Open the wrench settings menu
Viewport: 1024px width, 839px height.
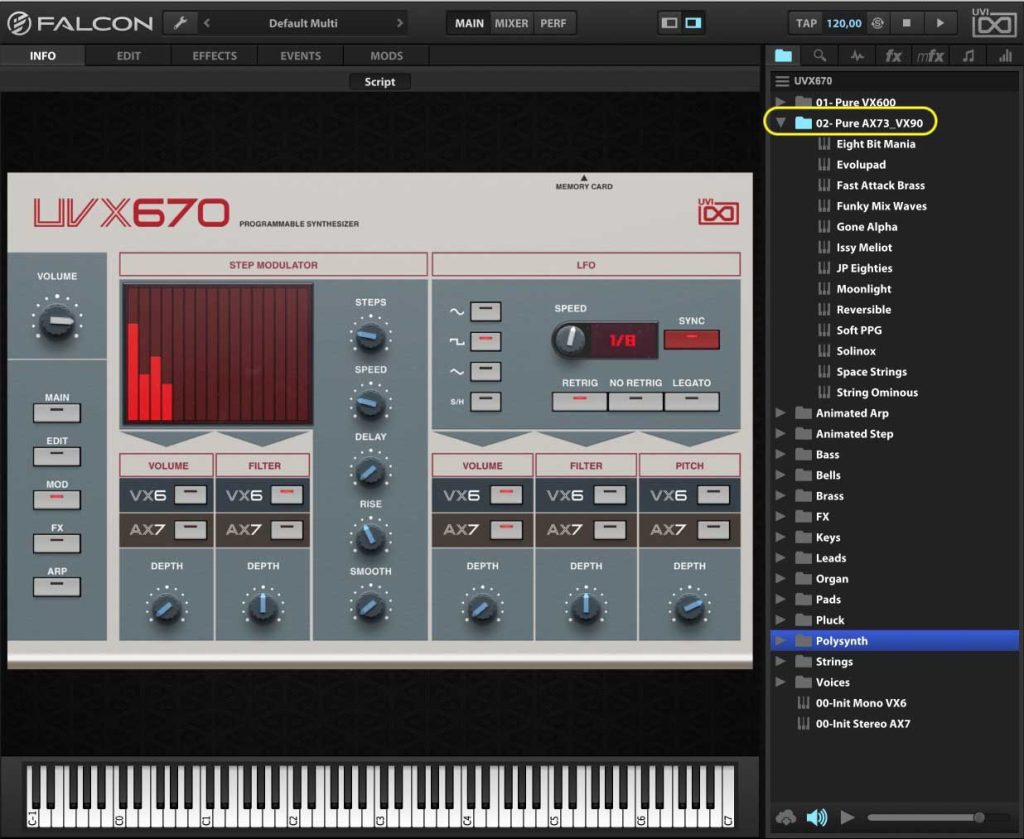179,23
